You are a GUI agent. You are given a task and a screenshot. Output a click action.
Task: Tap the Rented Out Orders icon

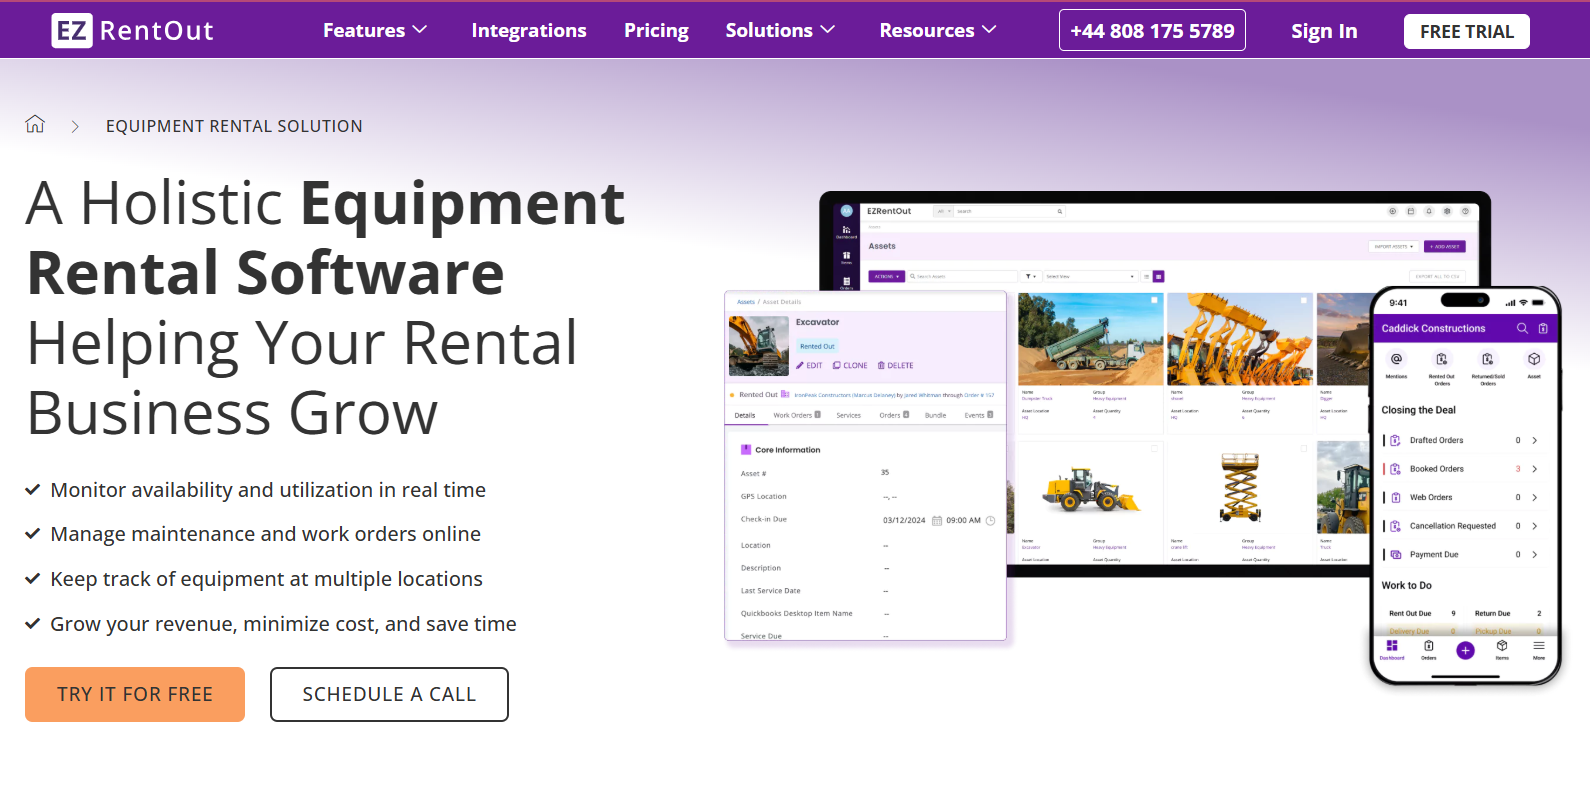[x=1441, y=359]
